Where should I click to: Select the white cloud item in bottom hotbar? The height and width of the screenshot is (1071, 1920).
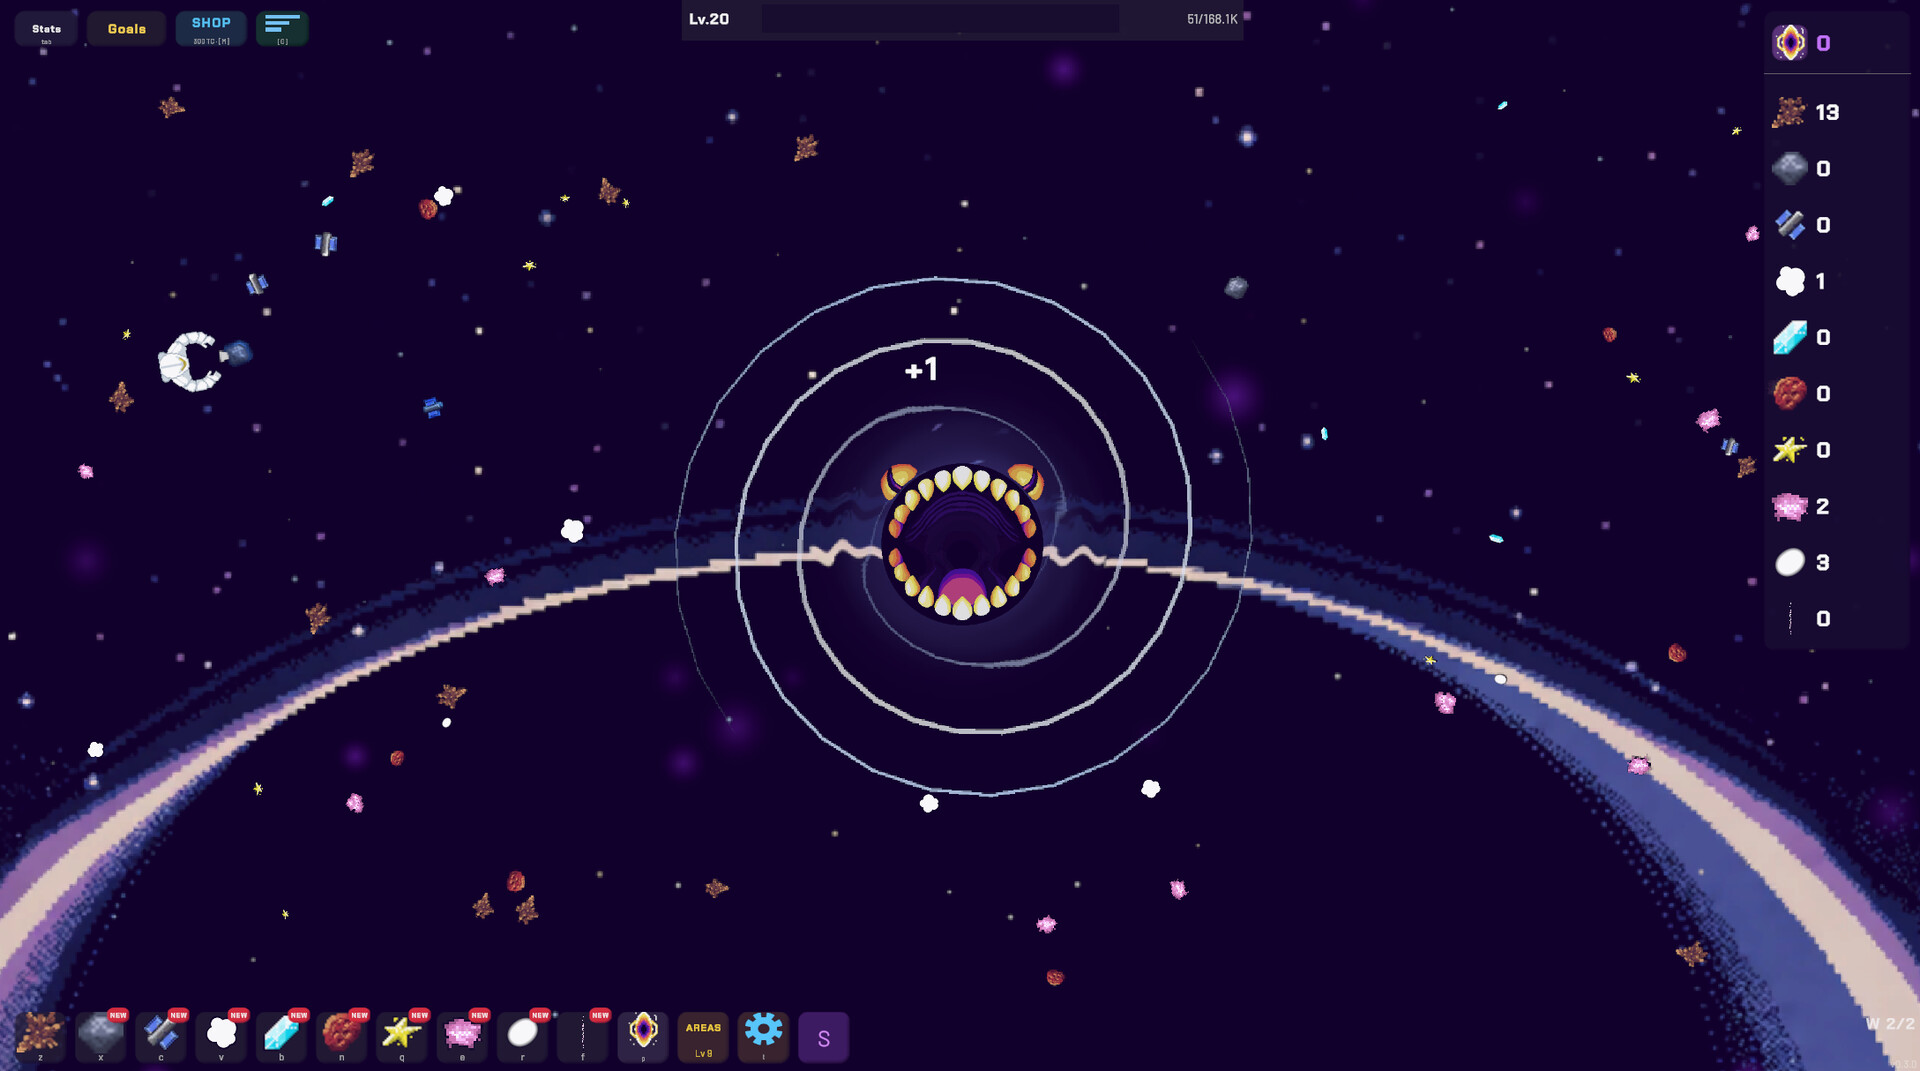pyautogui.click(x=221, y=1036)
